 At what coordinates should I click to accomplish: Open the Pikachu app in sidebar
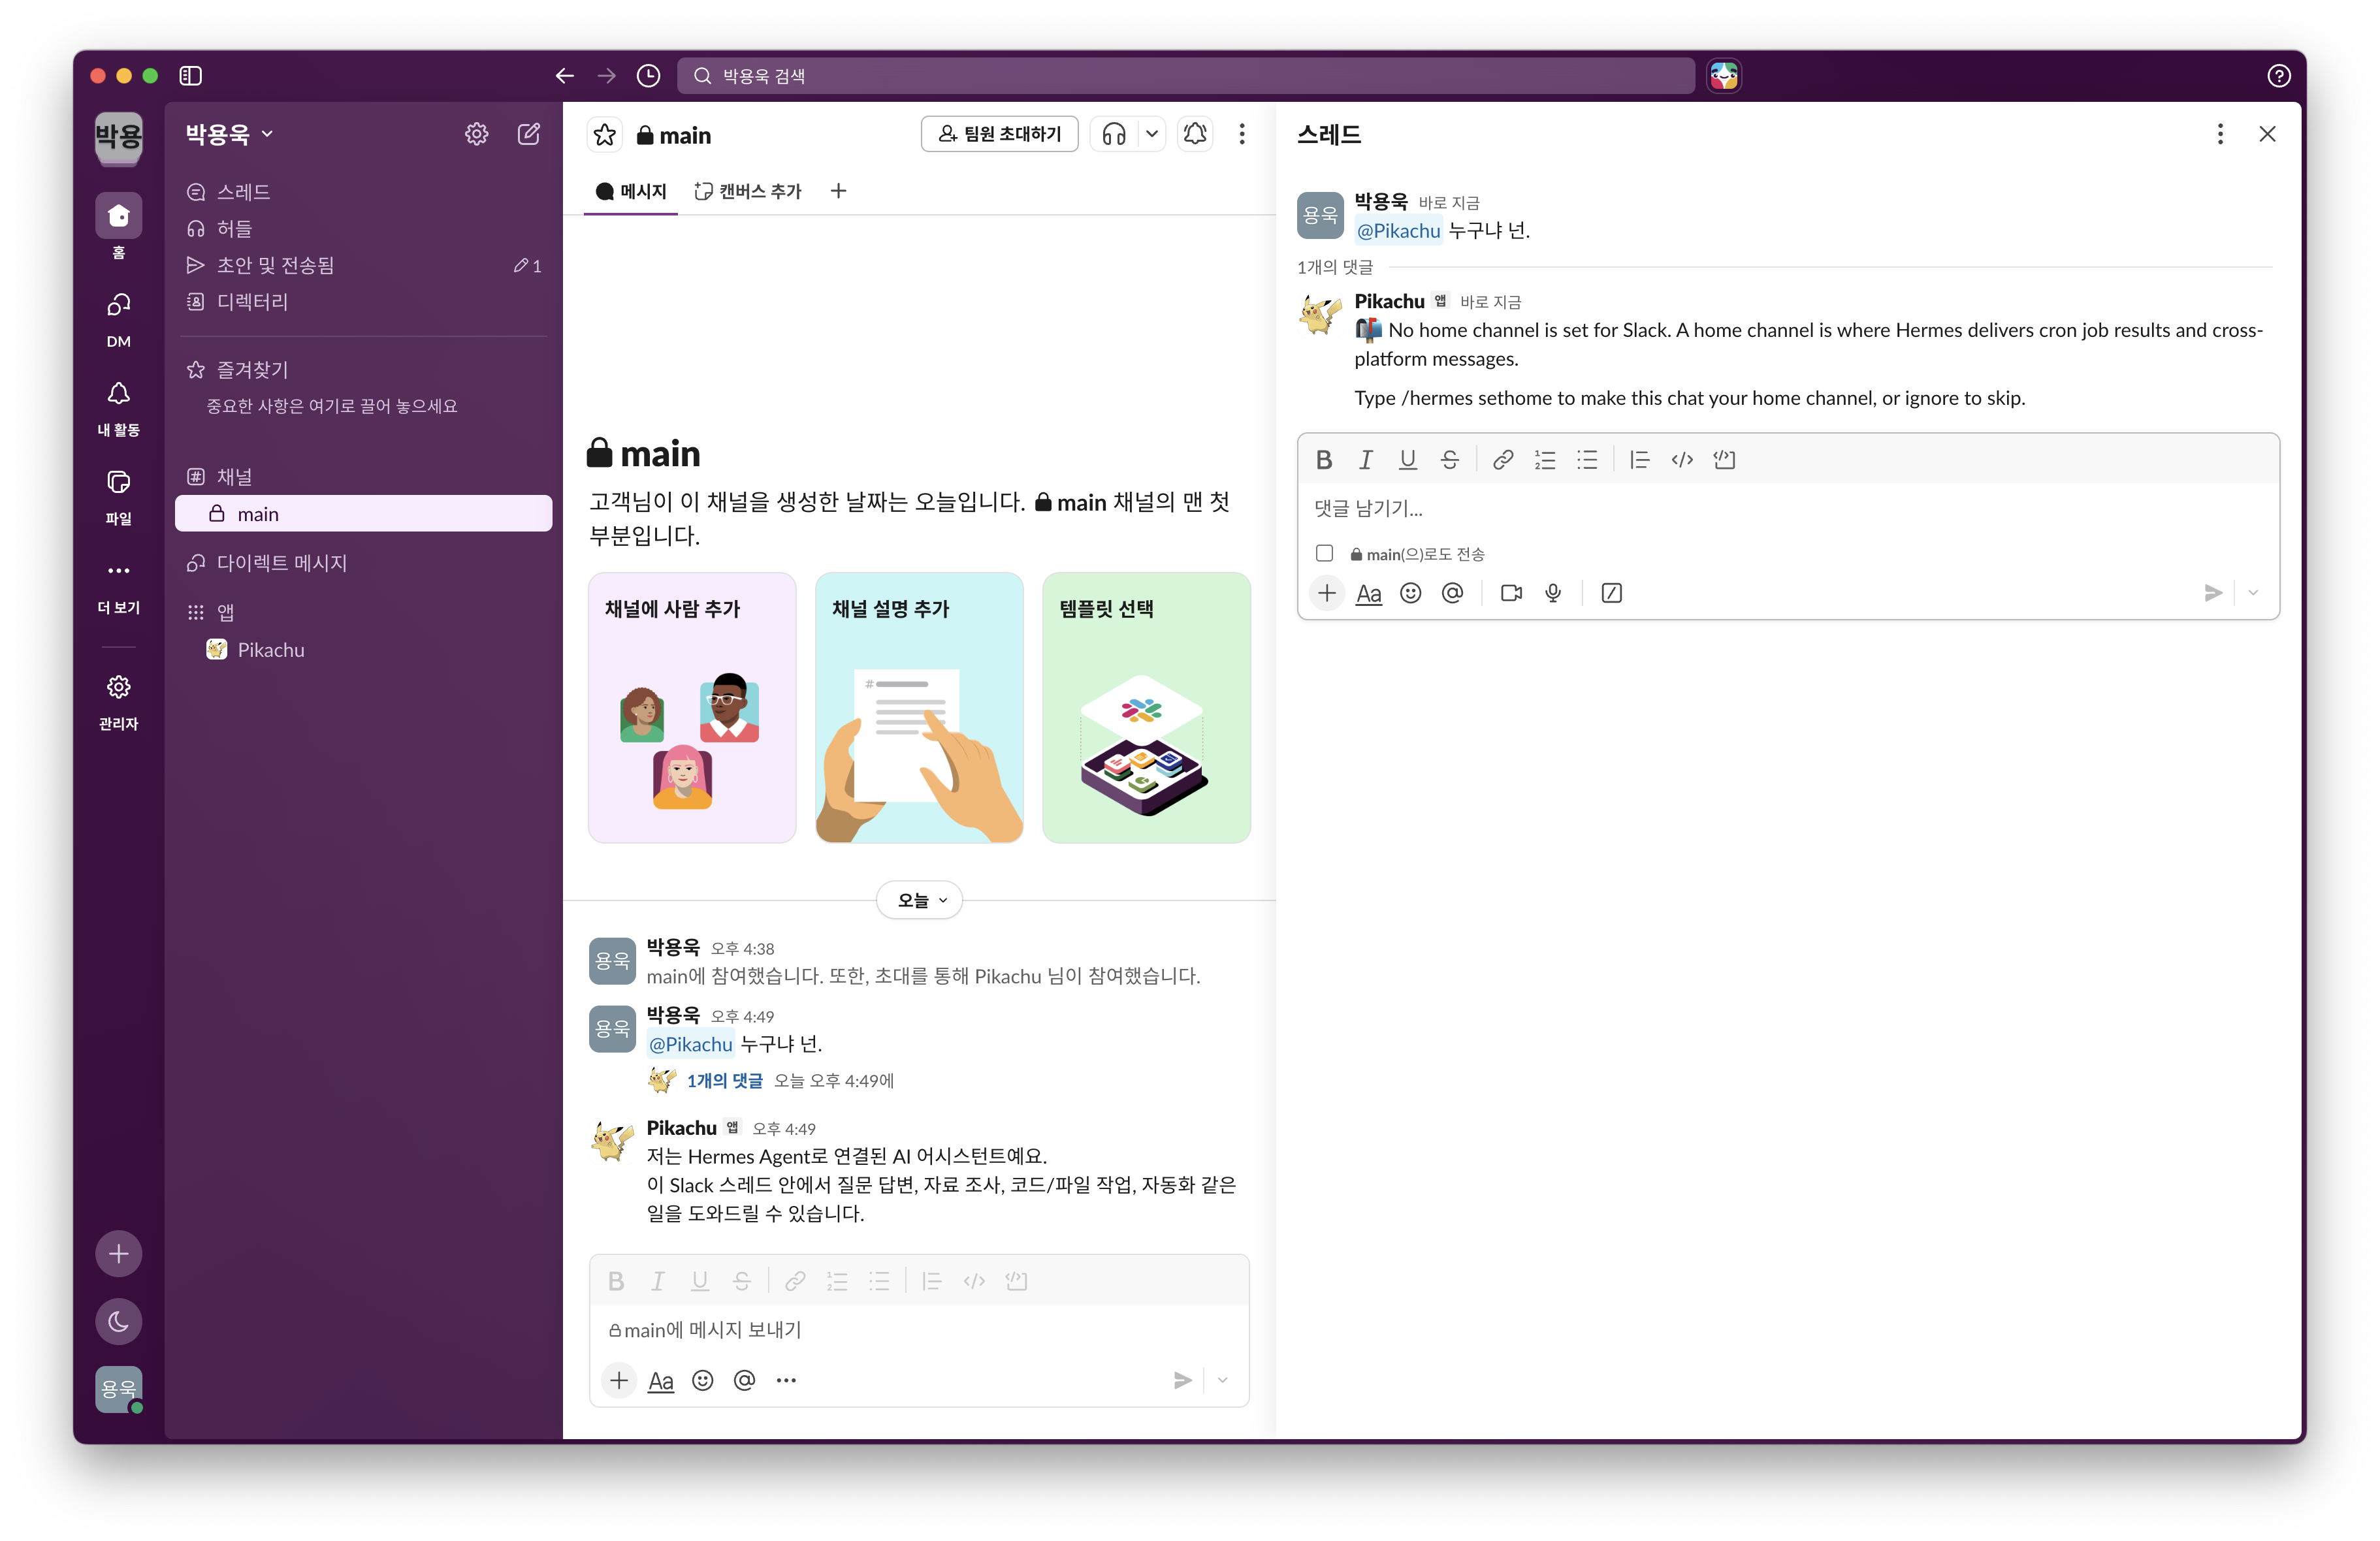pos(364,650)
